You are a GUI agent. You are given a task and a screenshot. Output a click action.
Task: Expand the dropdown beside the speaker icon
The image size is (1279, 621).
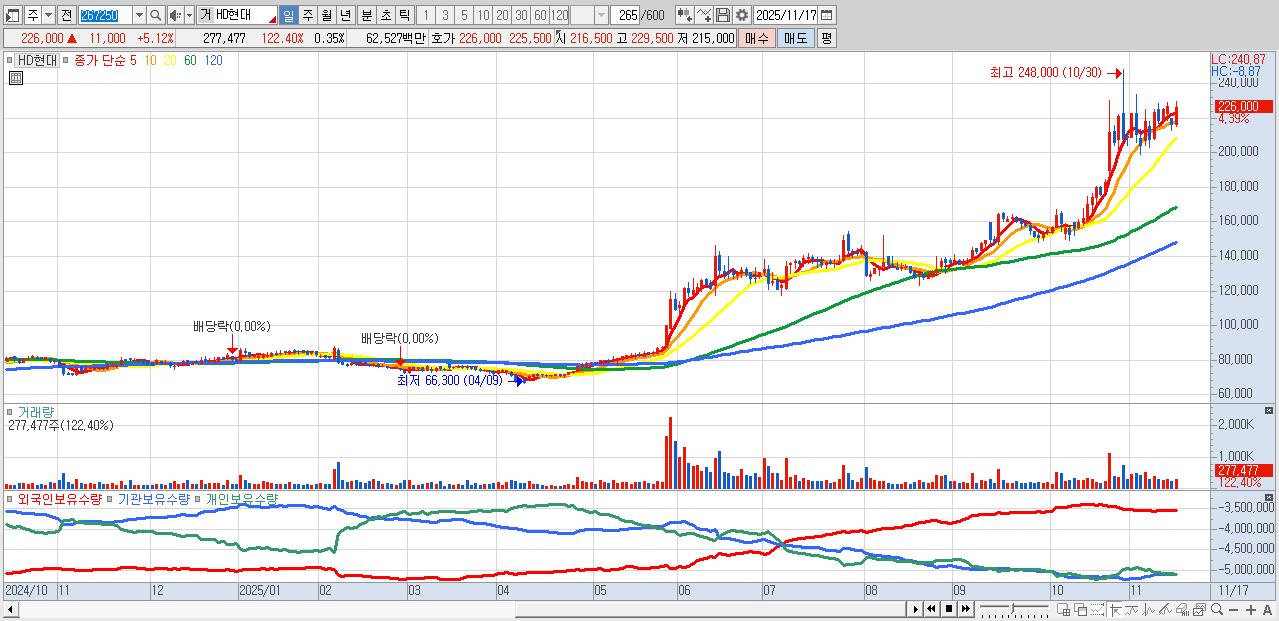coord(189,15)
